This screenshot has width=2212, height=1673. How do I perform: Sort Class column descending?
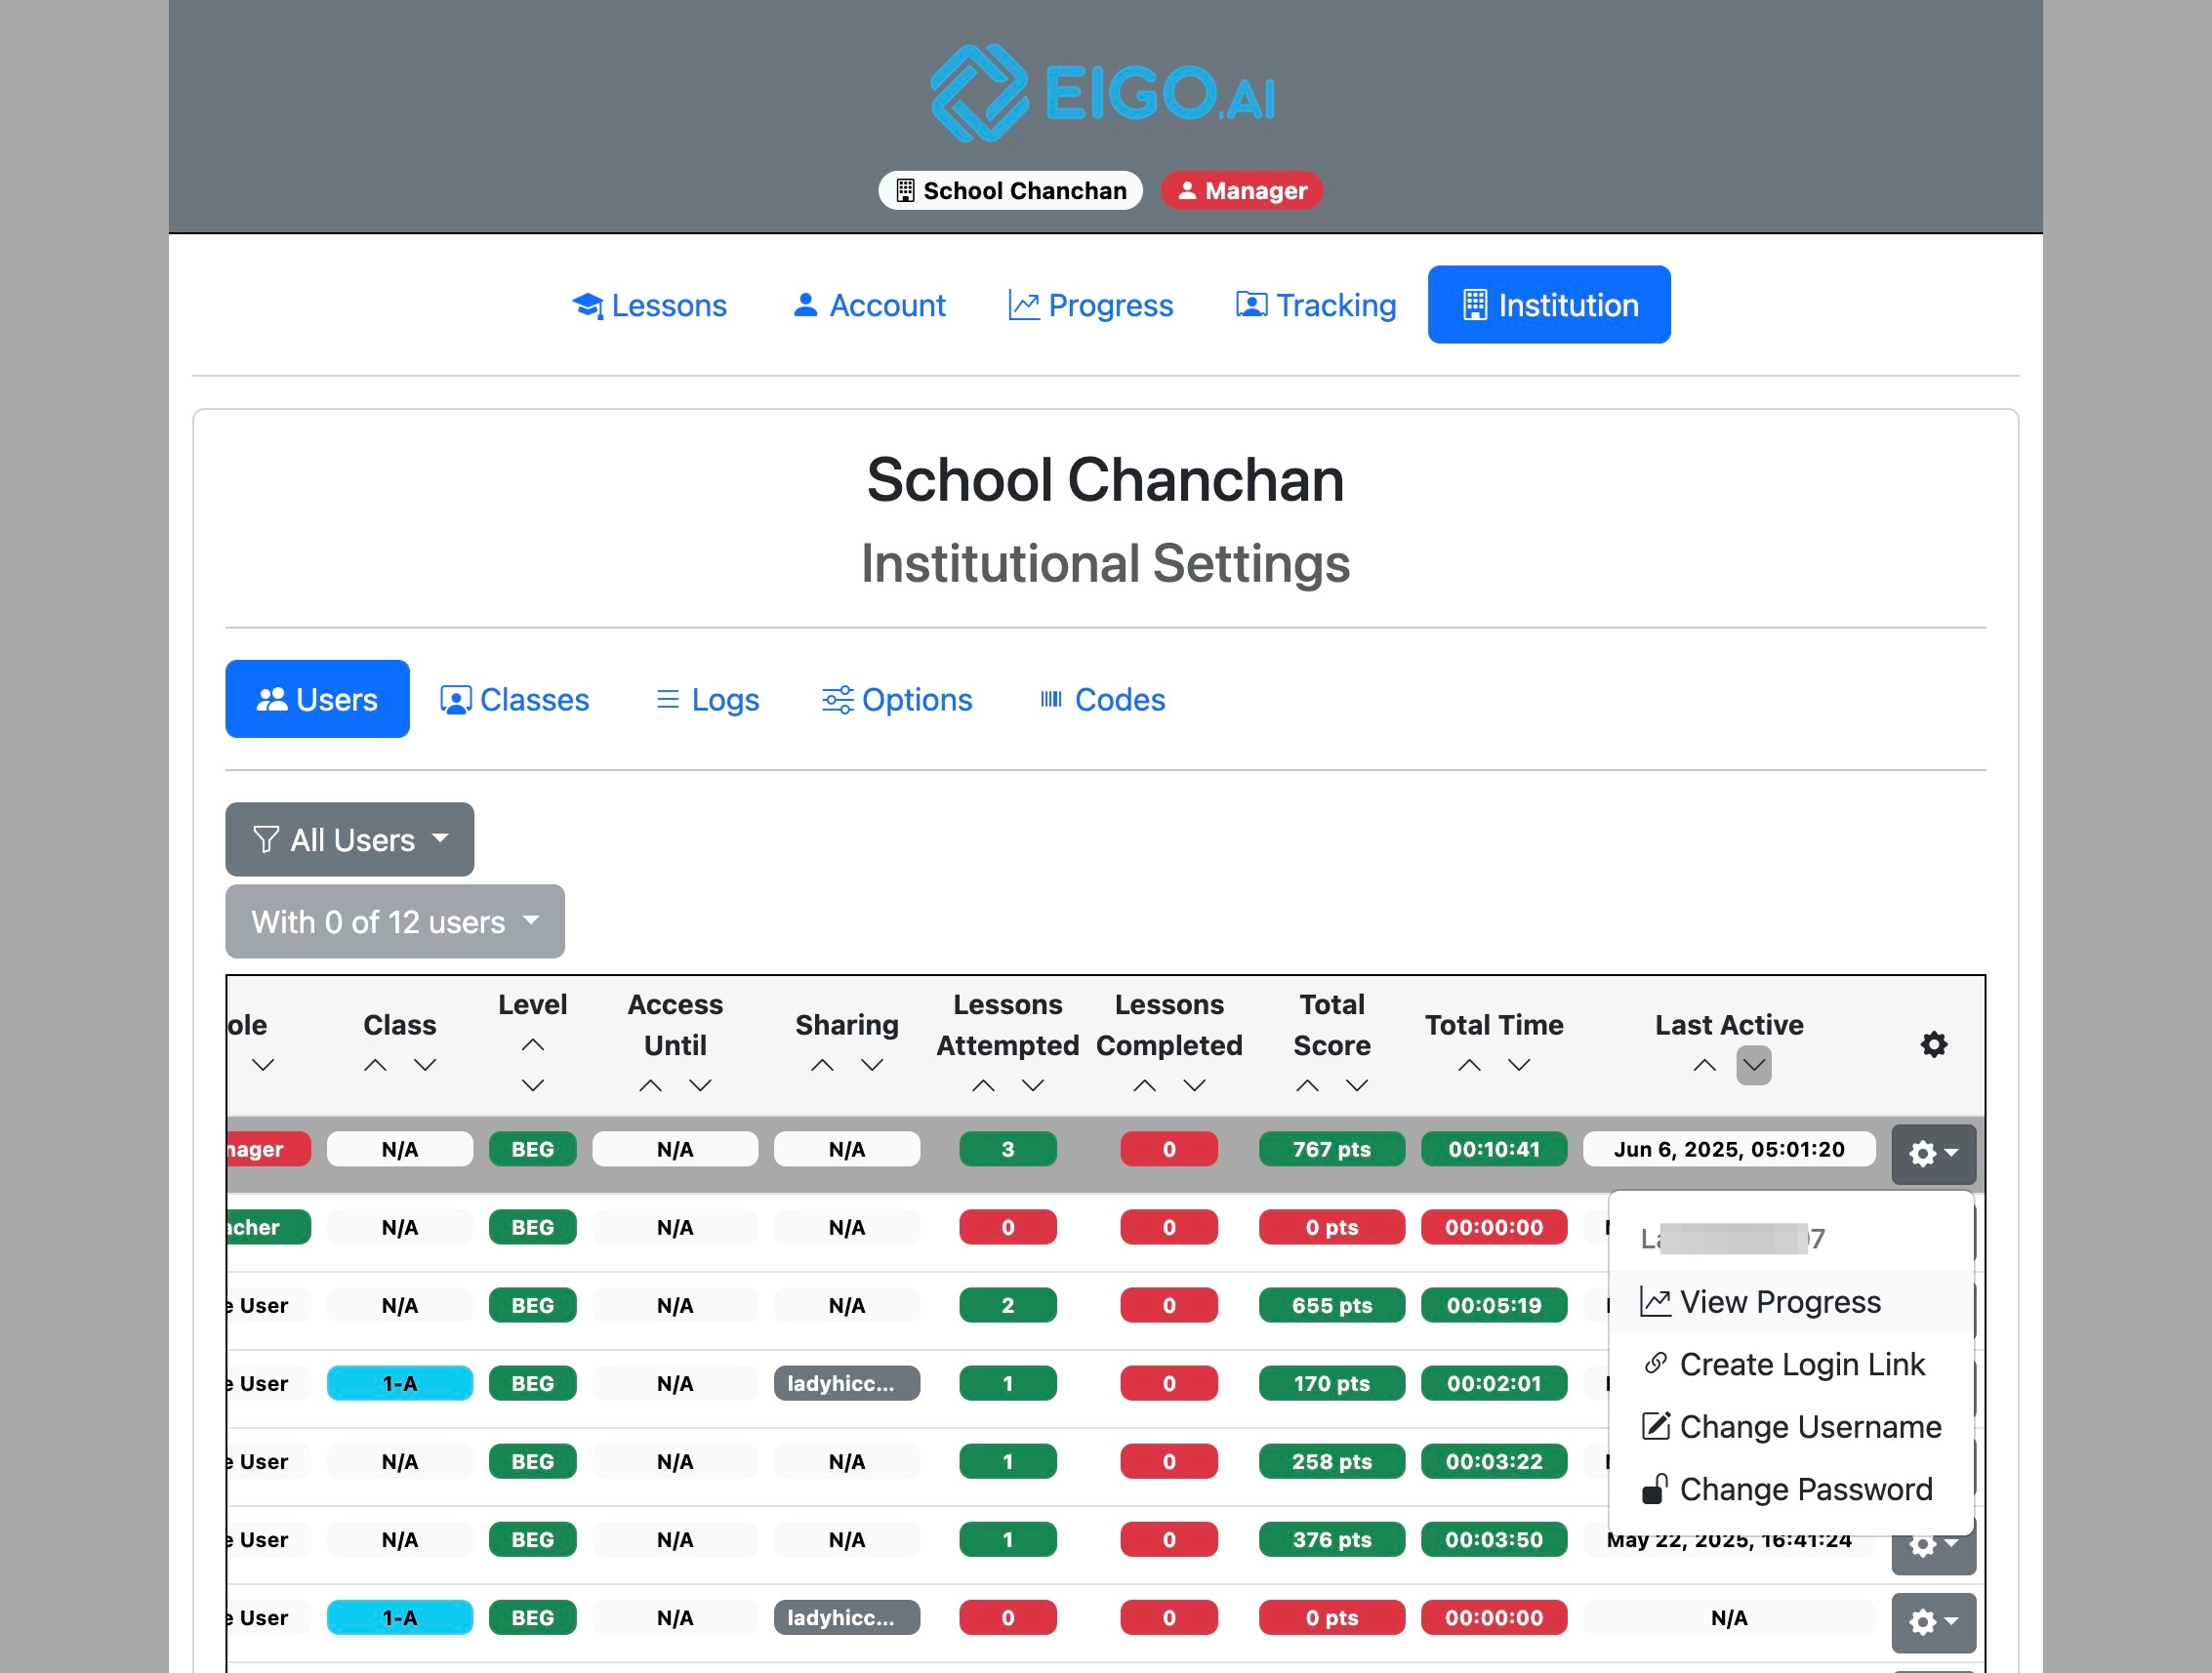(425, 1065)
